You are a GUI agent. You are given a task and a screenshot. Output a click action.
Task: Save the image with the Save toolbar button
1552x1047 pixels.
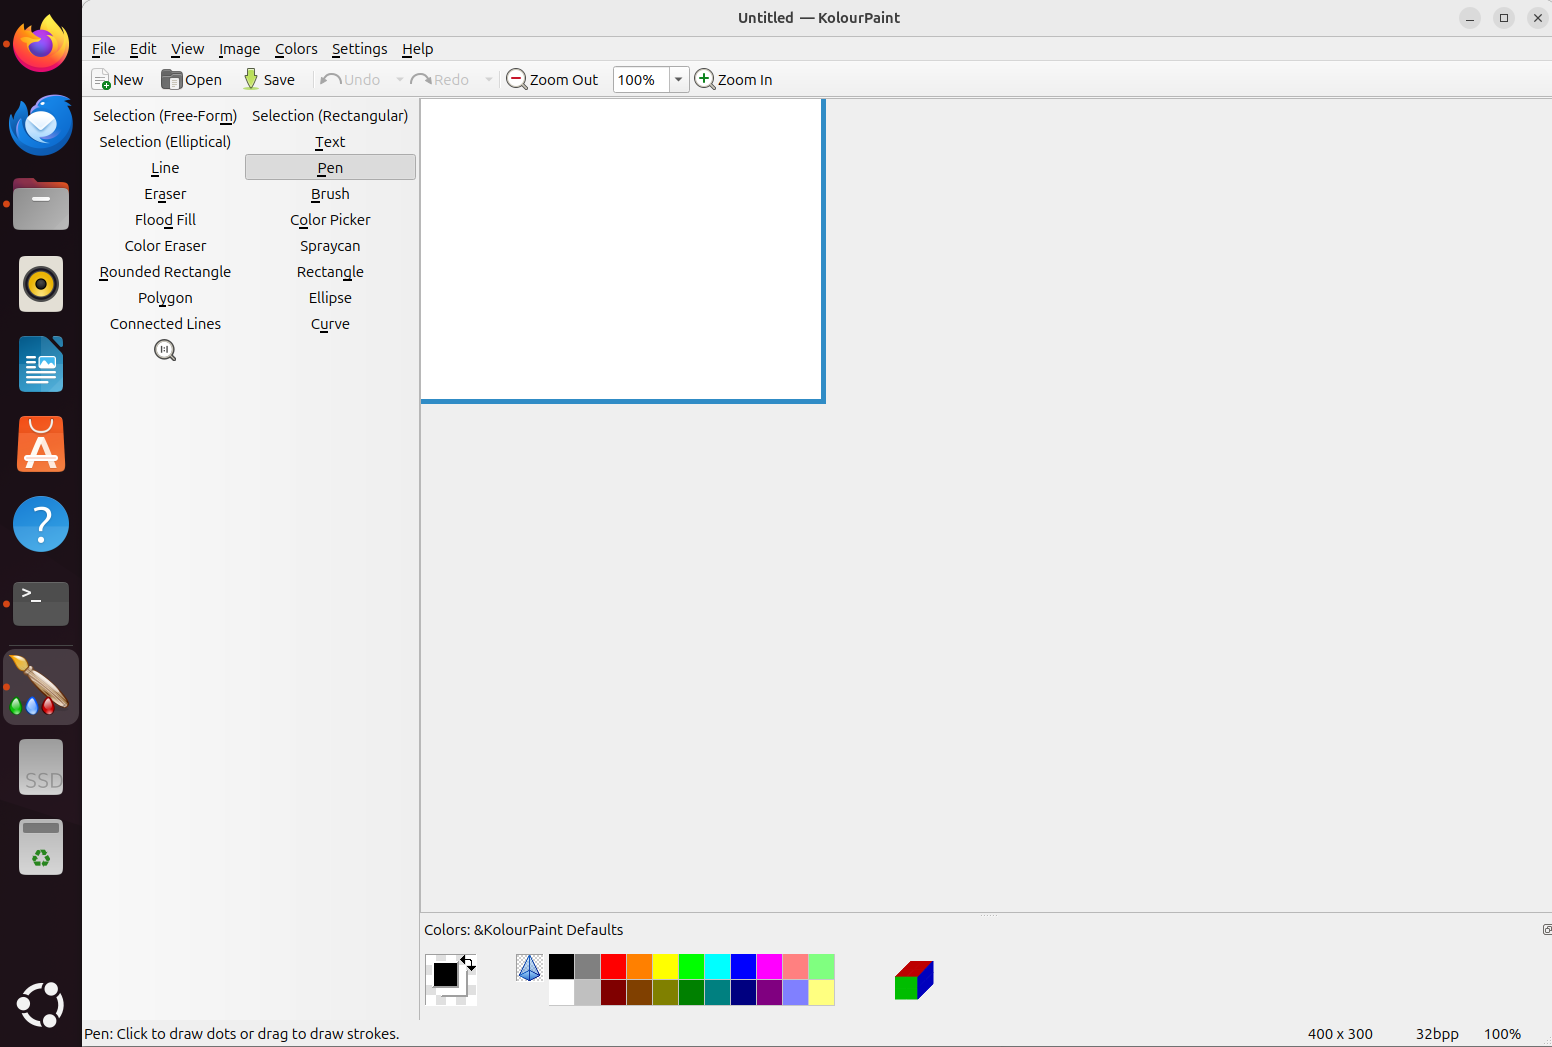pos(269,80)
